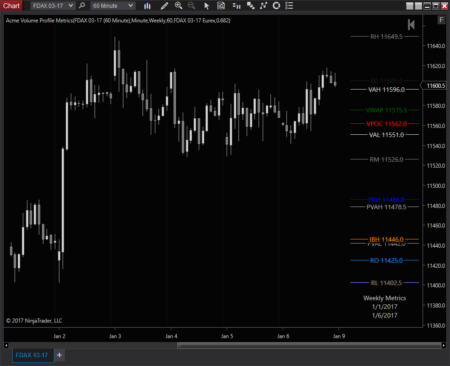
Task: Select the FDAX 03-17 chart tab
Action: (x=32, y=355)
